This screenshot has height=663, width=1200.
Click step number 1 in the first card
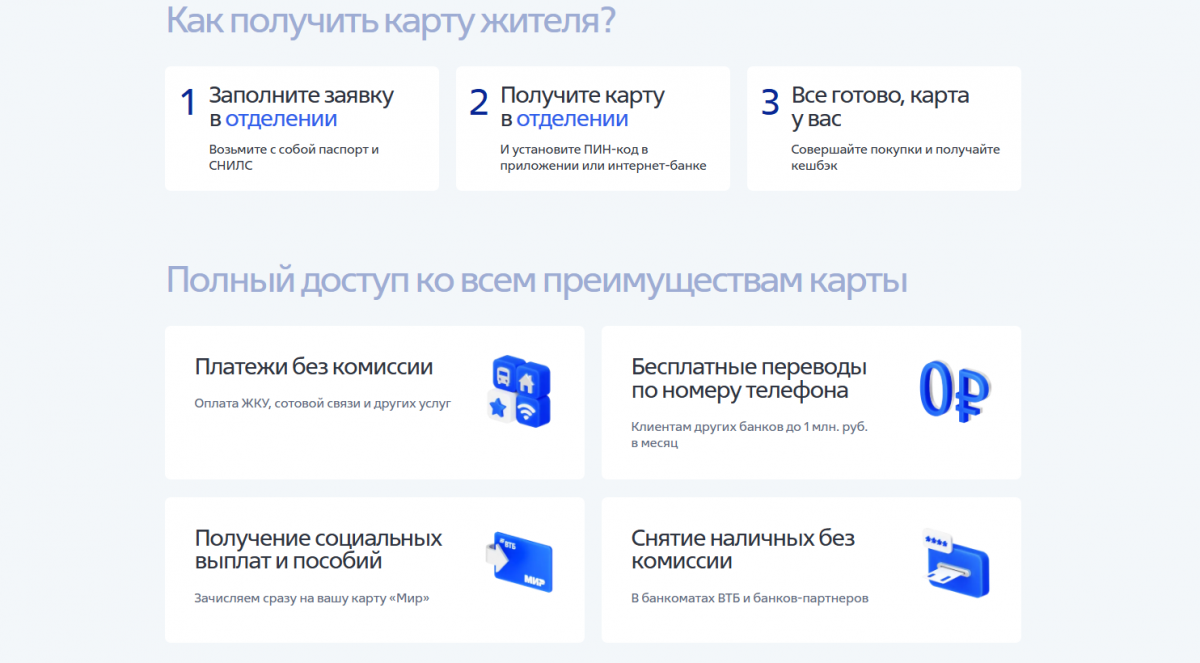pos(187,103)
